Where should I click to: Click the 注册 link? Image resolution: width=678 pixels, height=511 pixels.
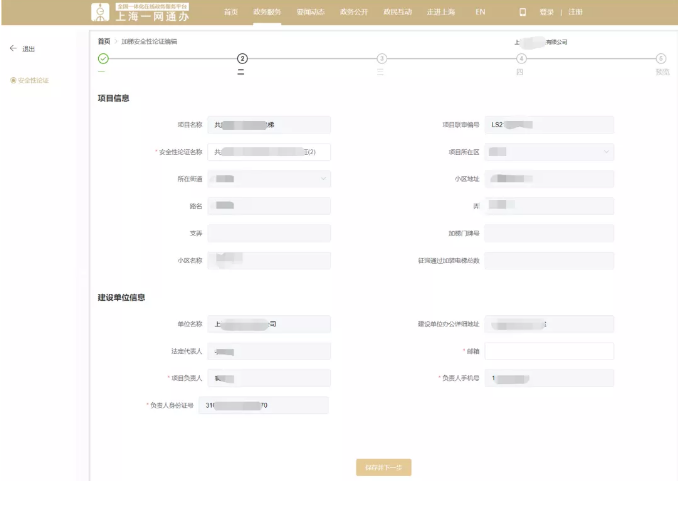coord(574,12)
